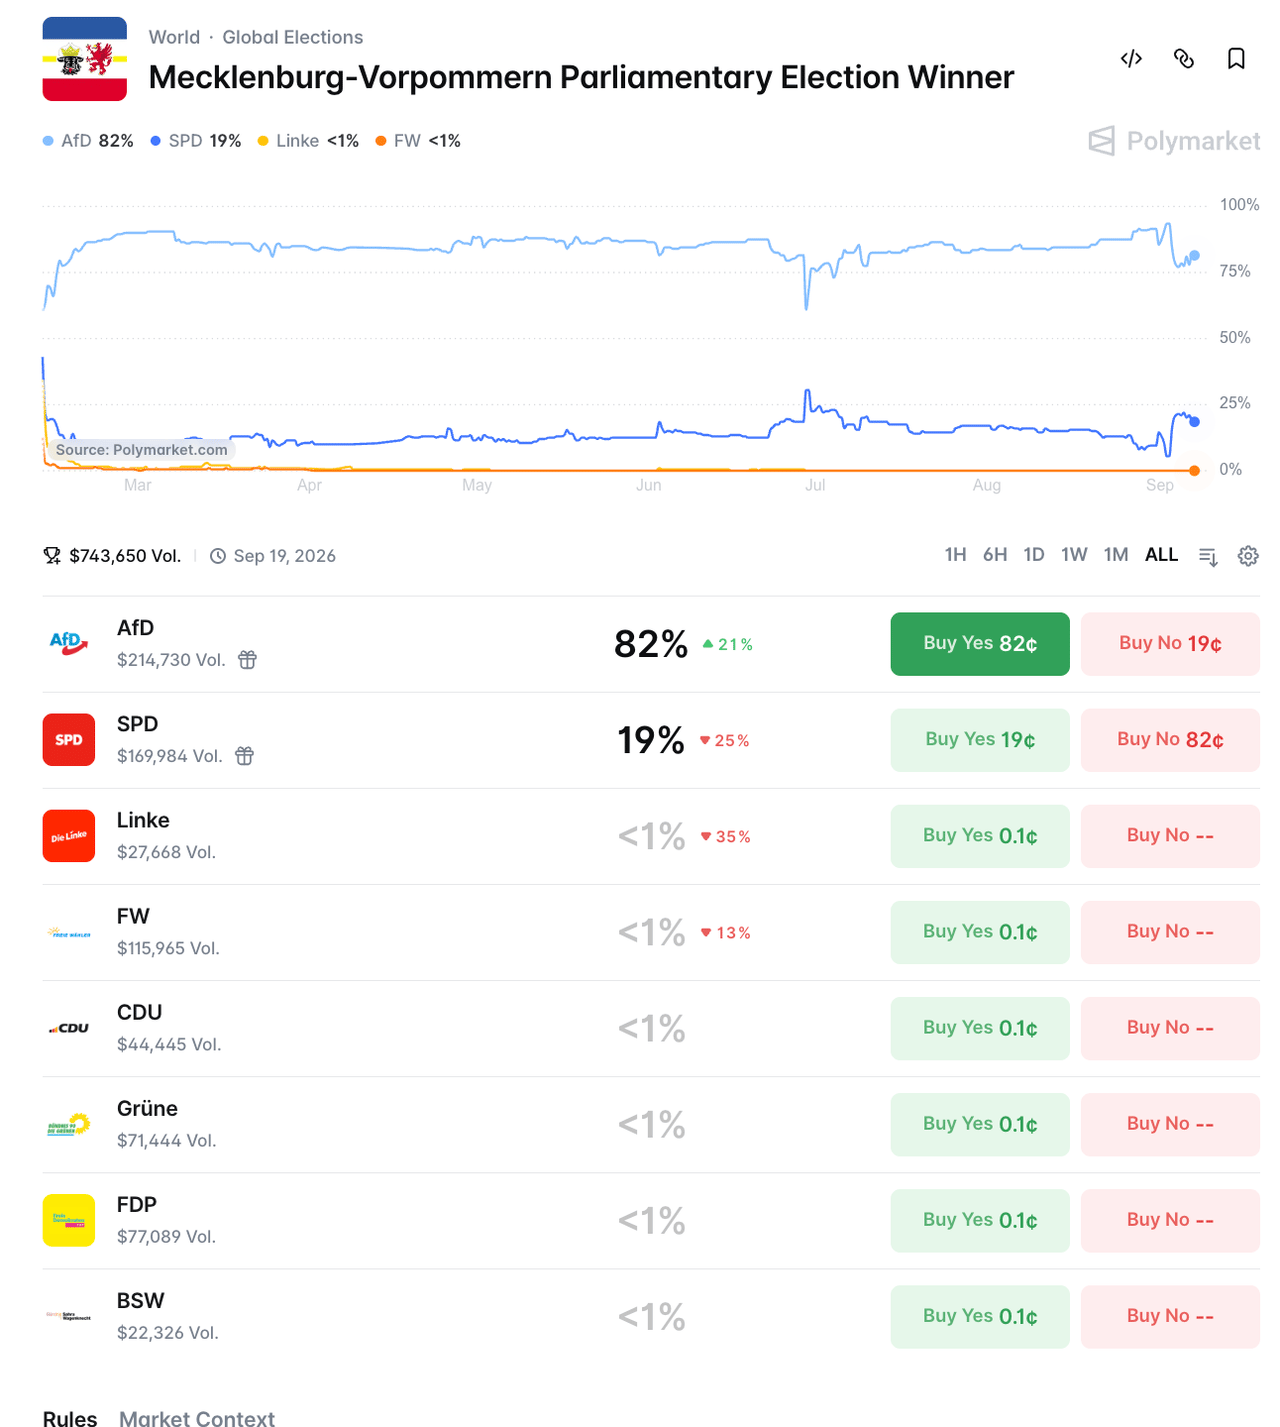Buy No on SPD at 82¢

coord(1170,740)
